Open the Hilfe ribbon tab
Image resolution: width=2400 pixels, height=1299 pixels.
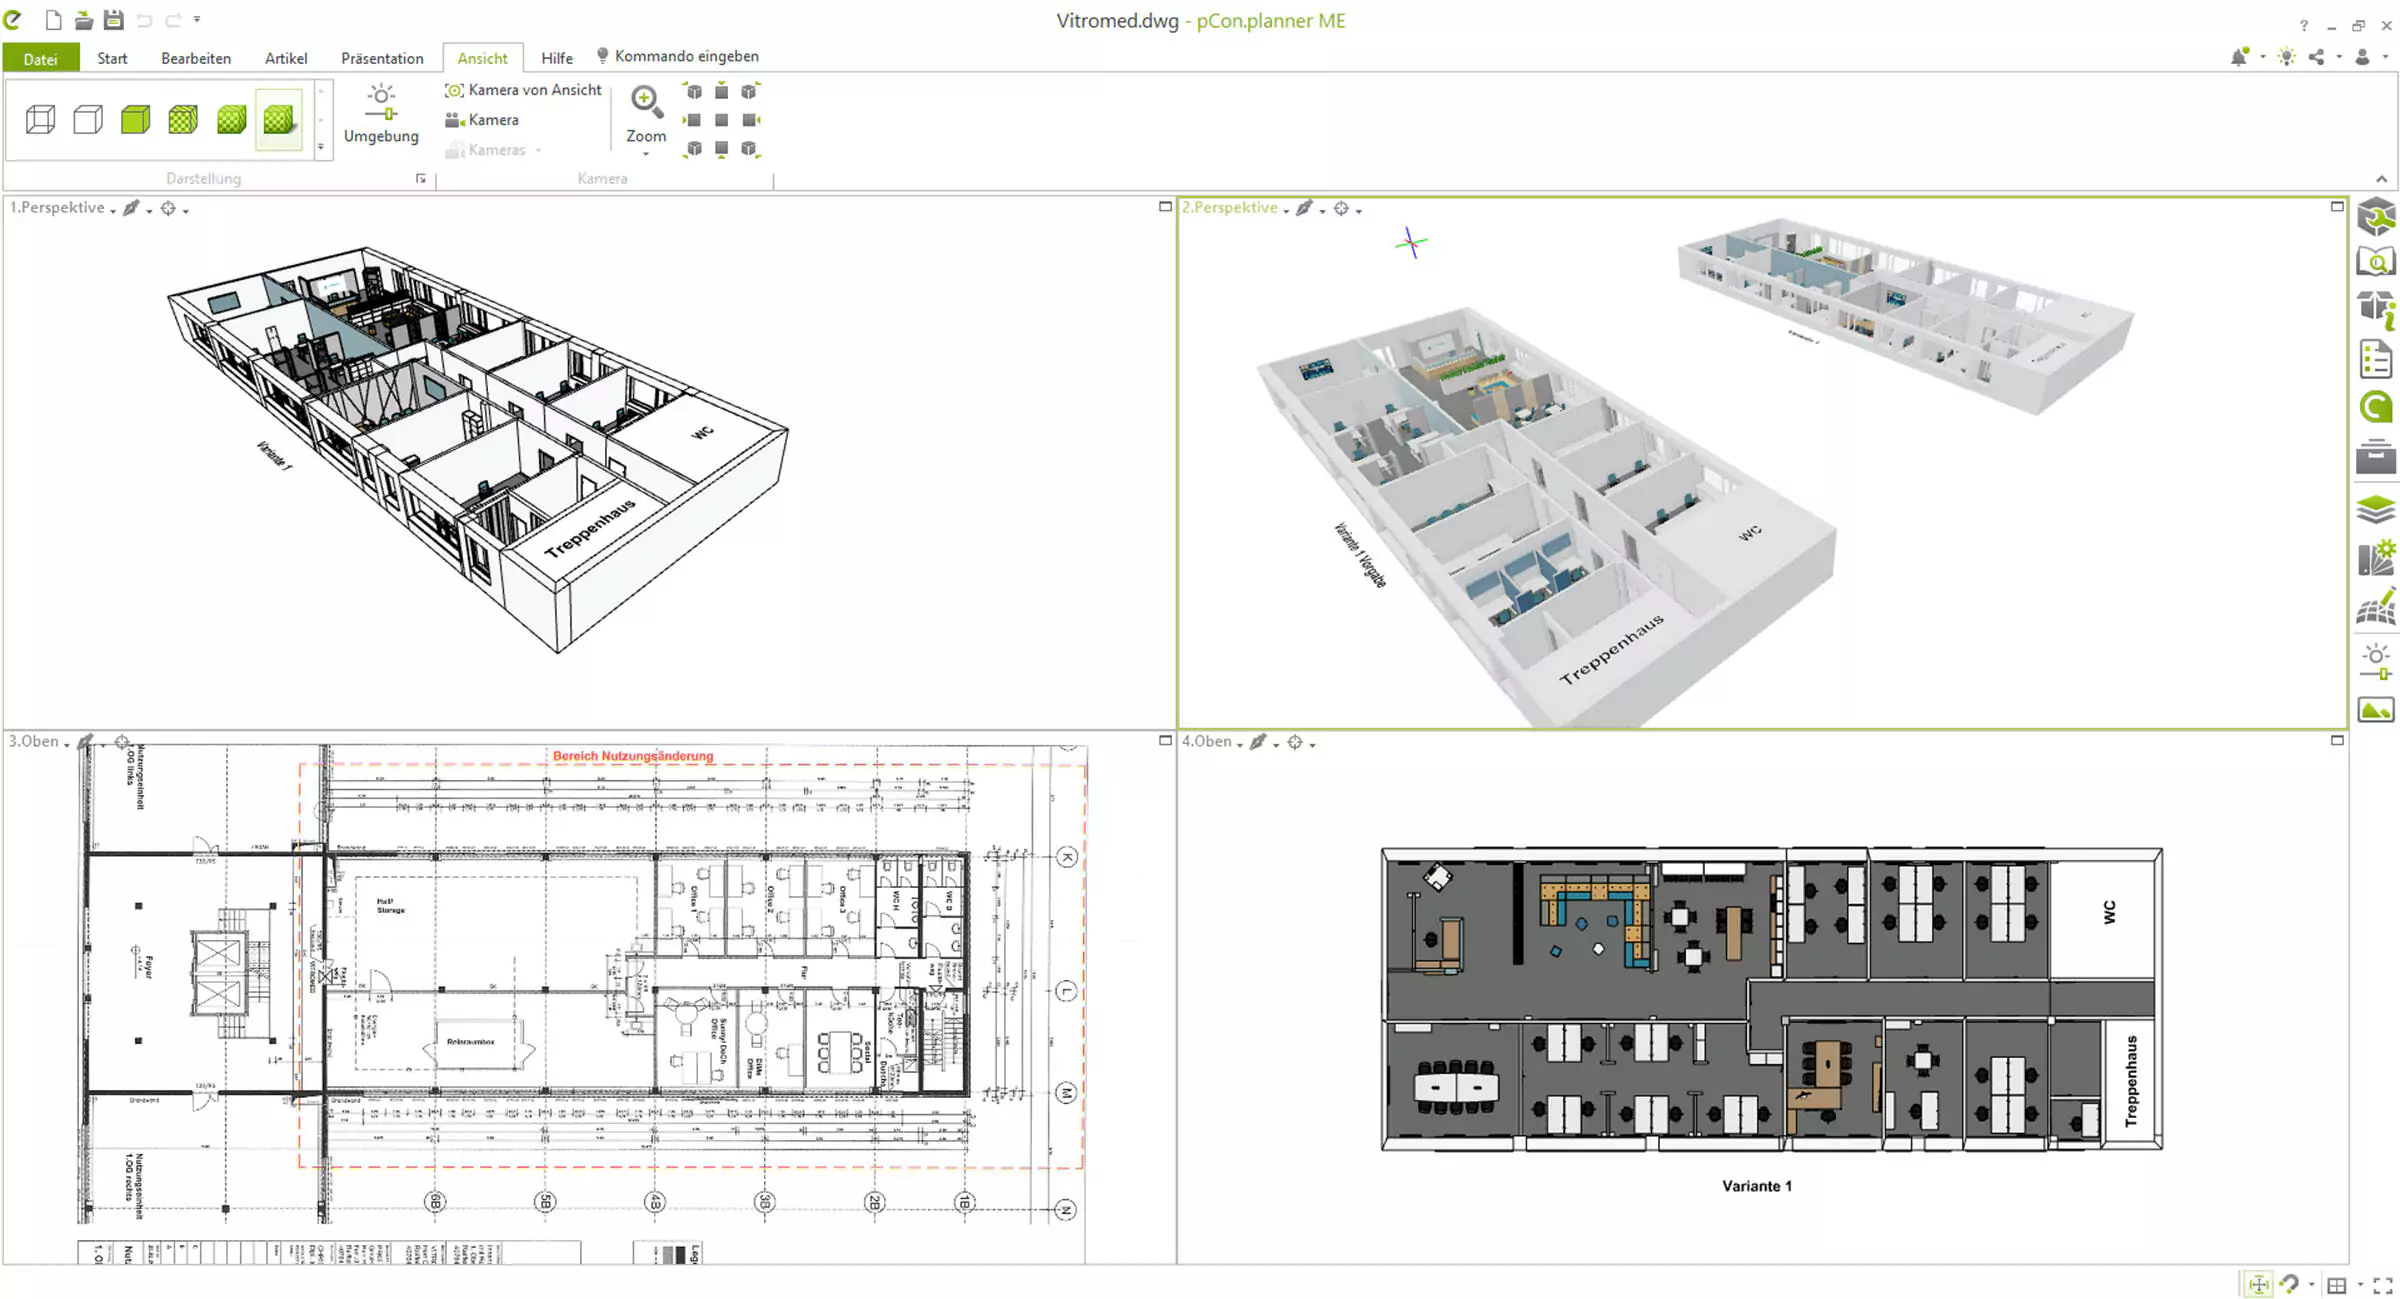click(557, 59)
